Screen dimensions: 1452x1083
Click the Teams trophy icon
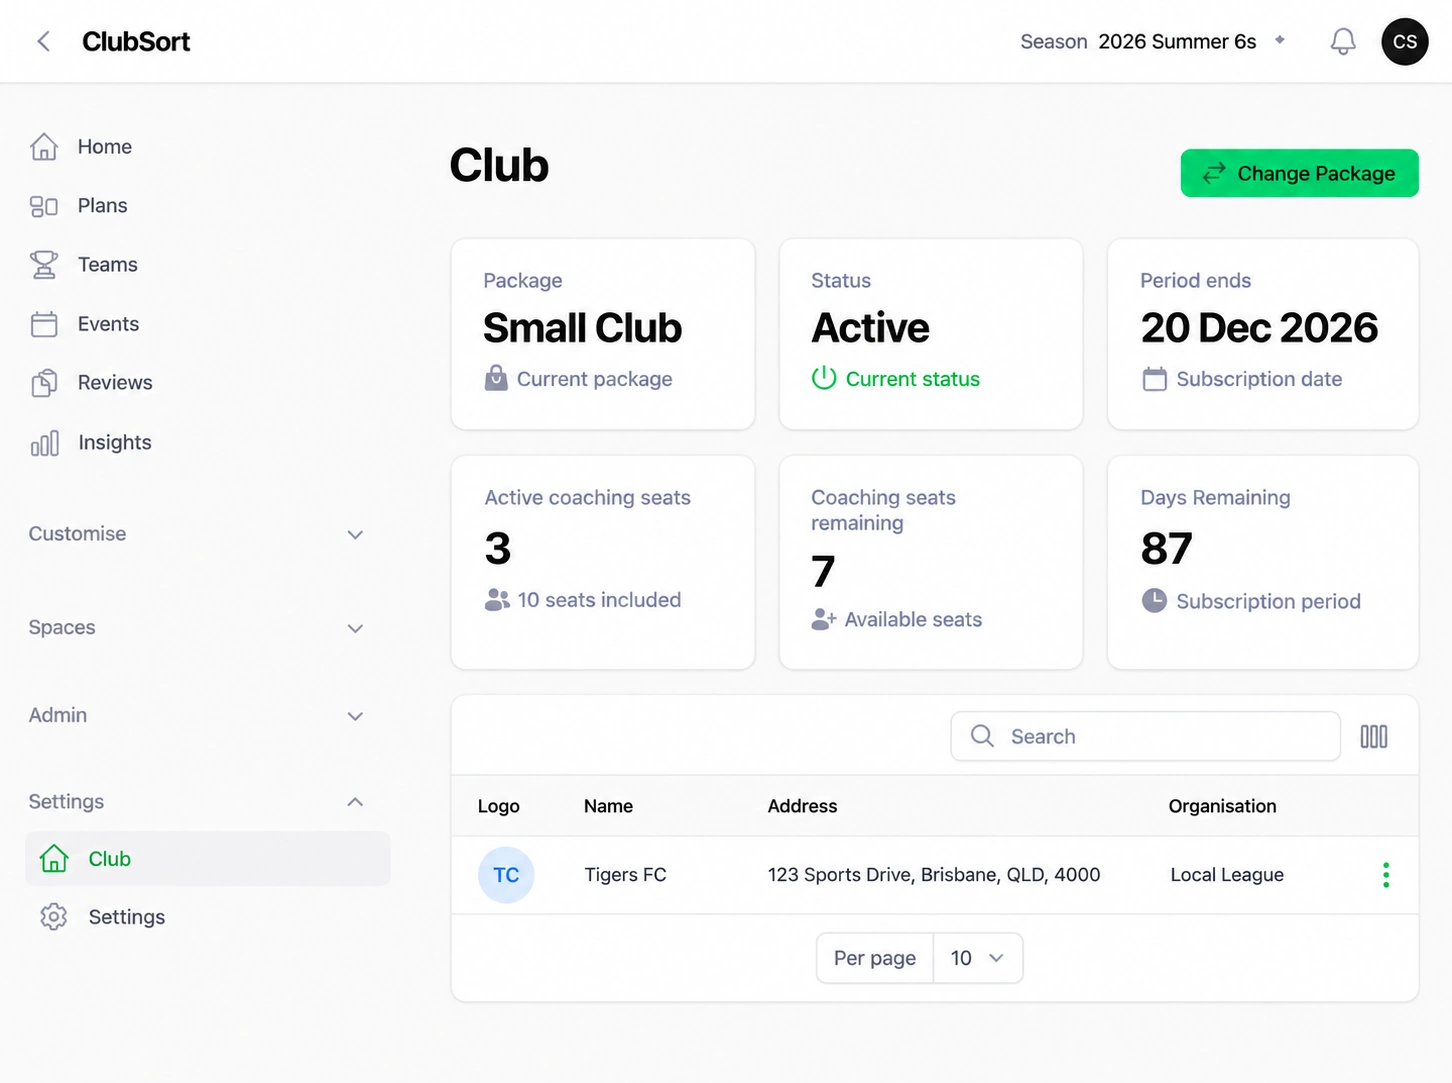[x=44, y=265]
